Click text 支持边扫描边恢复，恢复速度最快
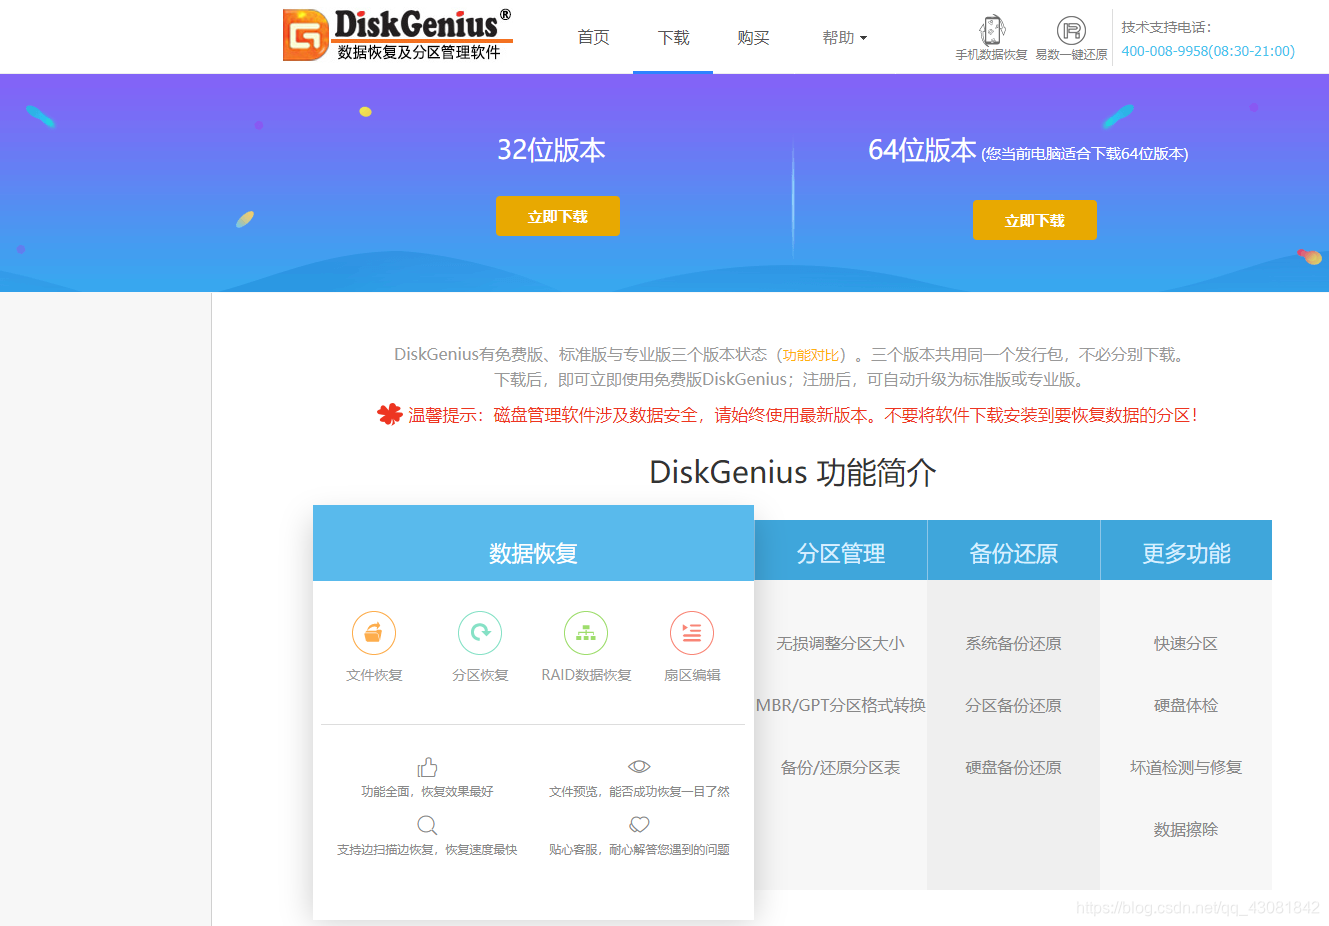This screenshot has height=926, width=1329. point(427,849)
